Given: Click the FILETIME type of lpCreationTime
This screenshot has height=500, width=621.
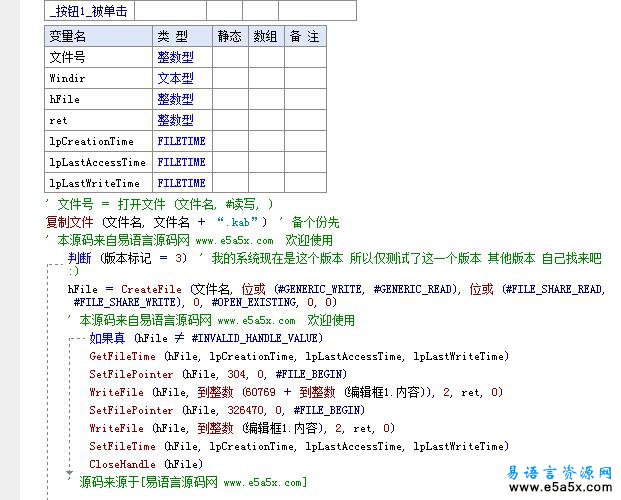Looking at the screenshot, I should click(183, 141).
